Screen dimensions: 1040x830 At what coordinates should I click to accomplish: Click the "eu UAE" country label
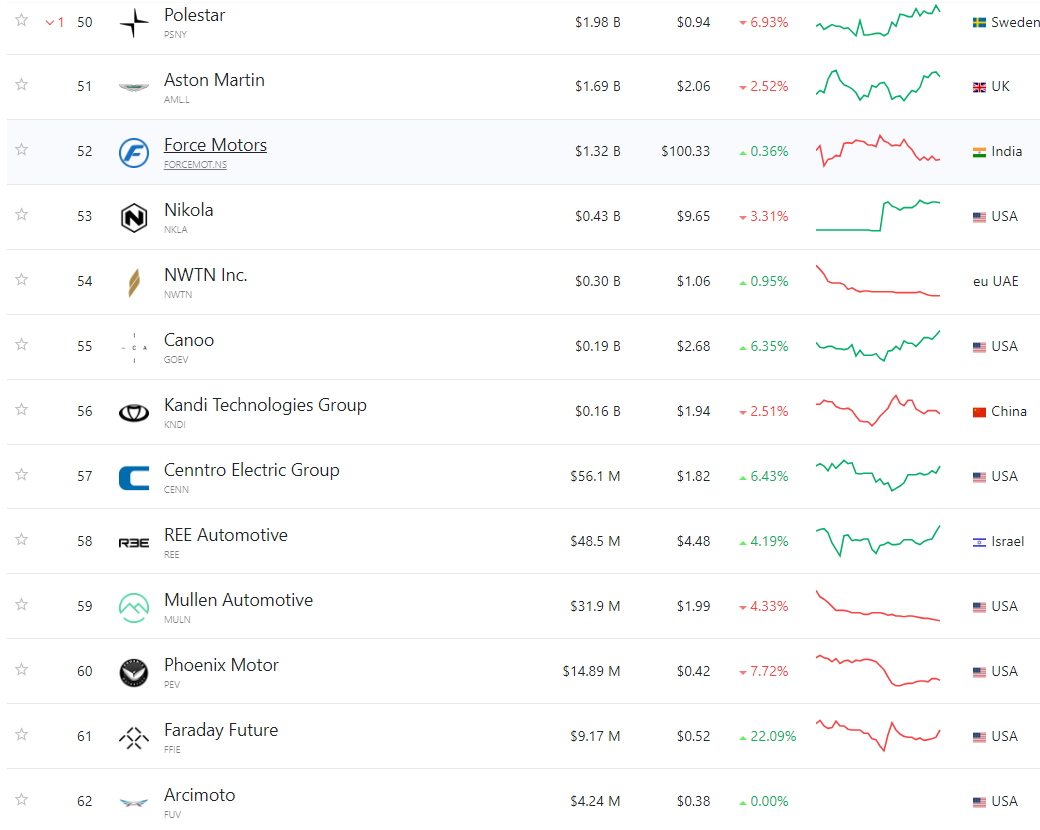pos(996,282)
